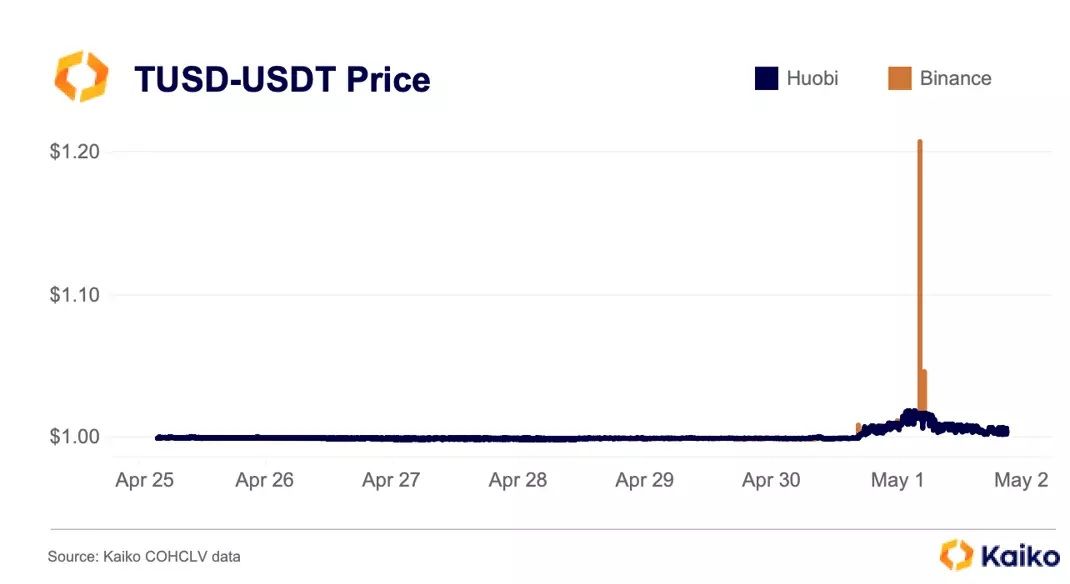Click the $1.20 y-axis label
This screenshot has height=584, width=1070.
(x=74, y=152)
